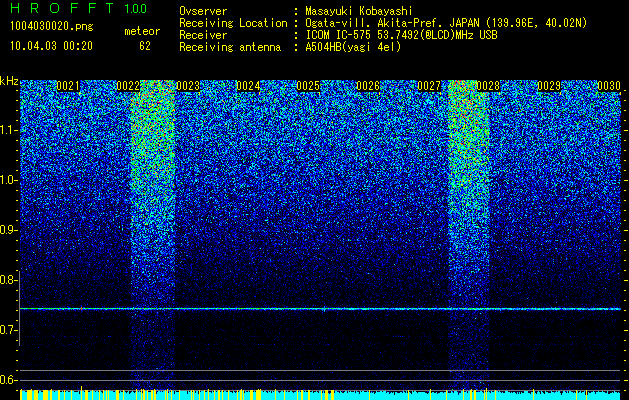The height and width of the screenshot is (400, 629).
Task: Click the observer name Masayuki Kobayashi
Action: pos(359,11)
